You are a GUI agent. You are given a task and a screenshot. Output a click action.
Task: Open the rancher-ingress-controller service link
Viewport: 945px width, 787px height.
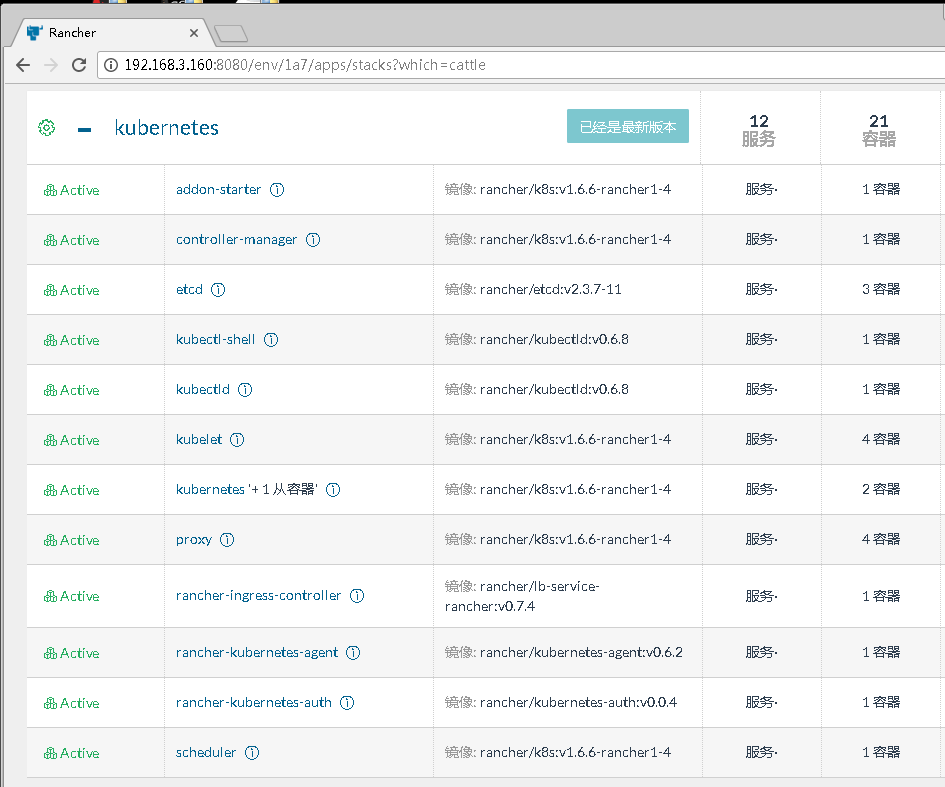pos(258,595)
